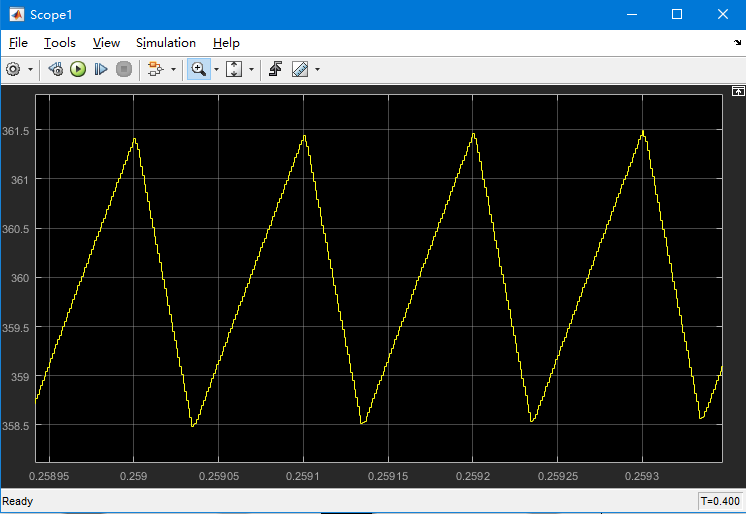Expand the Configuration Properties dropdown arrow
This screenshot has width=746, height=514.
30,69
